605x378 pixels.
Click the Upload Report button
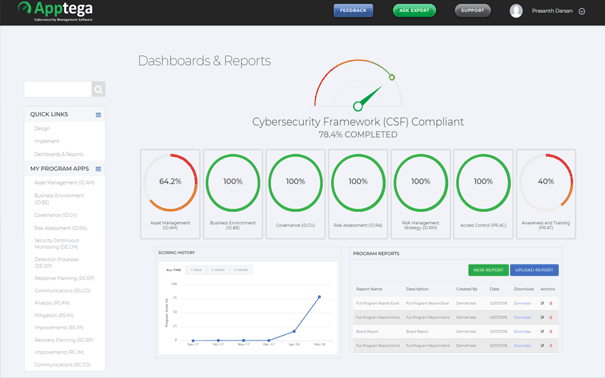(534, 270)
